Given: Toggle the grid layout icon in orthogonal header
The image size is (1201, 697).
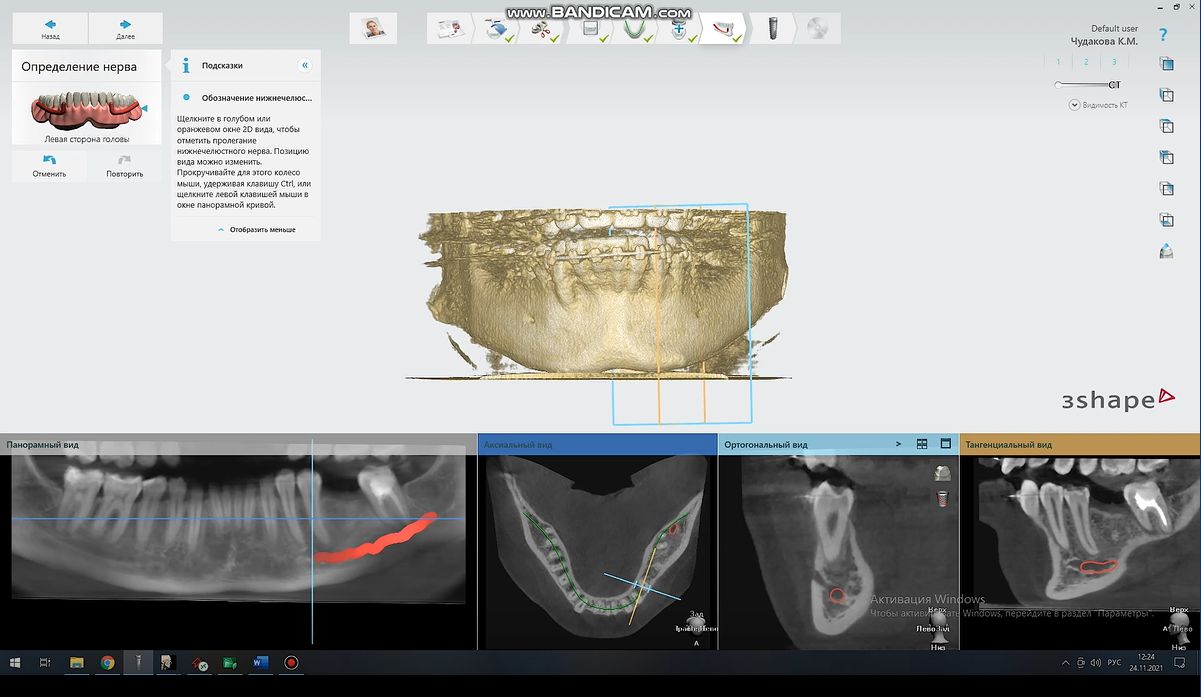Looking at the screenshot, I should [x=921, y=444].
